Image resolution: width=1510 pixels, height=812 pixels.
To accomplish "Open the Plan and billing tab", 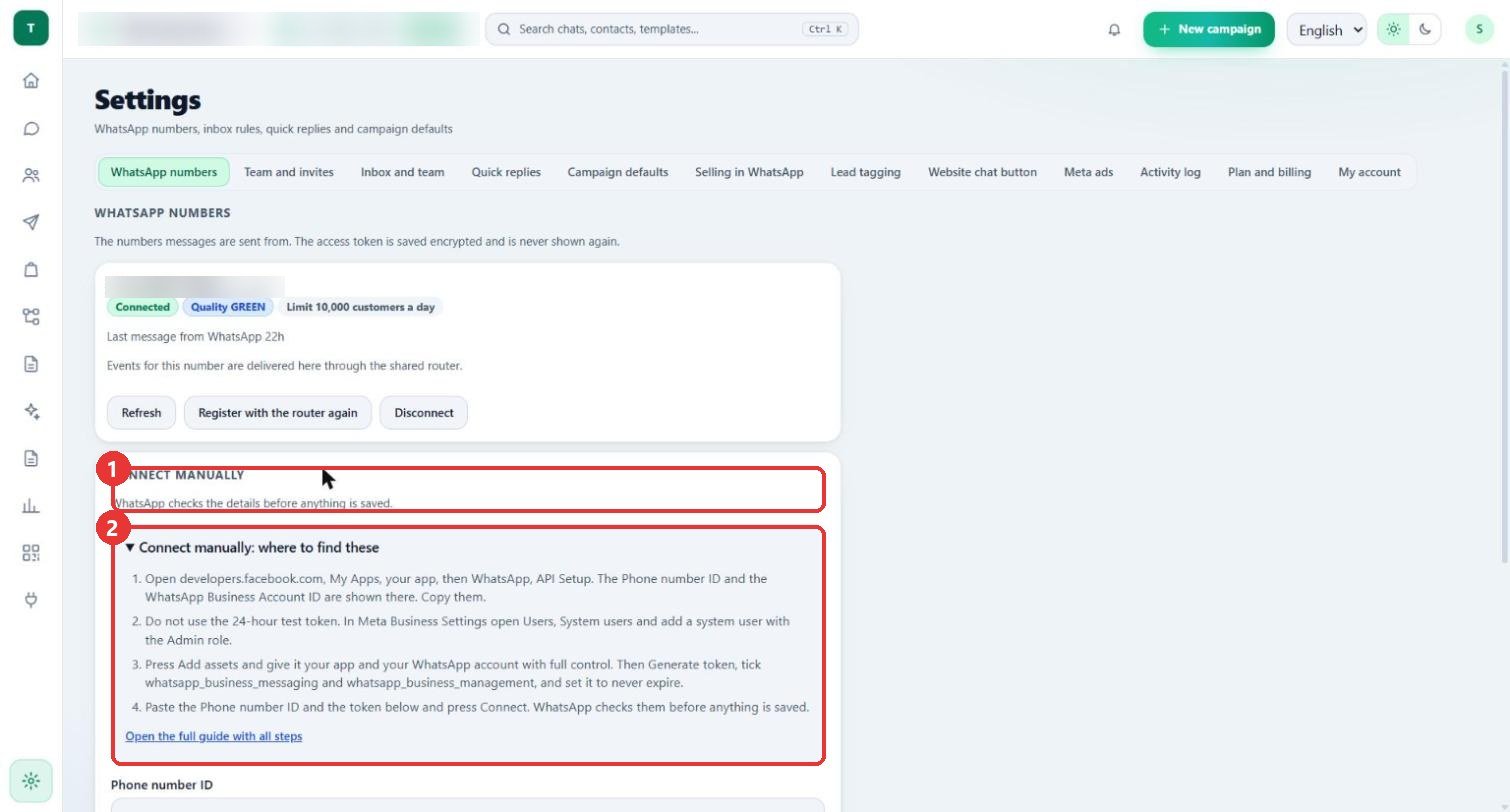I will 1269,172.
